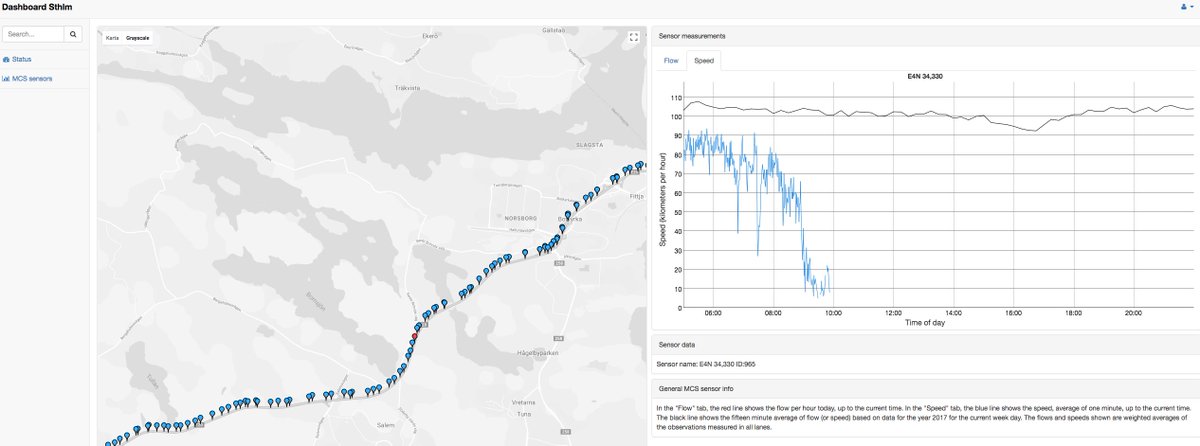Click the 110 value on speed axis
The width and height of the screenshot is (1200, 446).
click(676, 98)
